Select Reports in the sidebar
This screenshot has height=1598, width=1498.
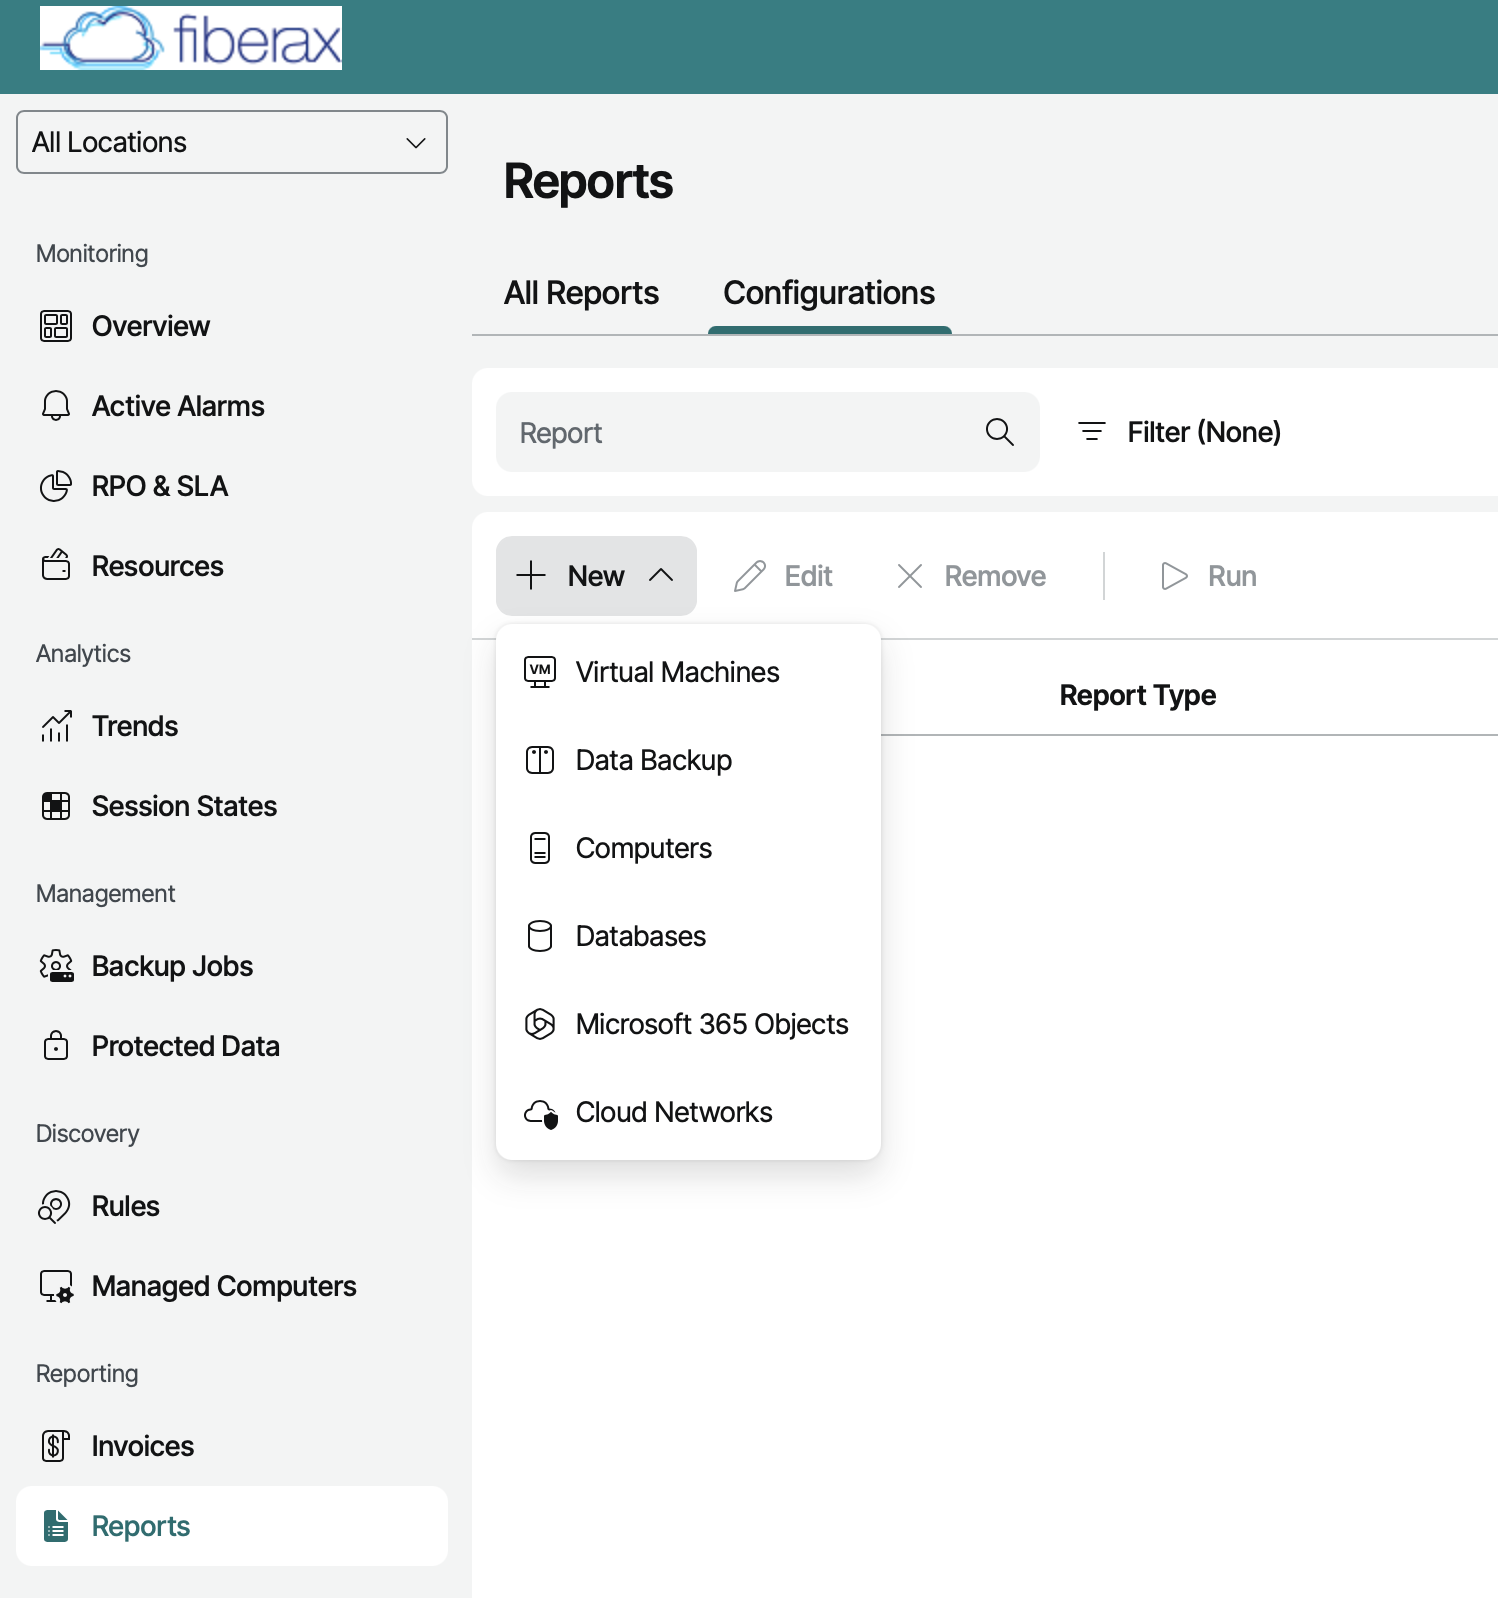232,1526
